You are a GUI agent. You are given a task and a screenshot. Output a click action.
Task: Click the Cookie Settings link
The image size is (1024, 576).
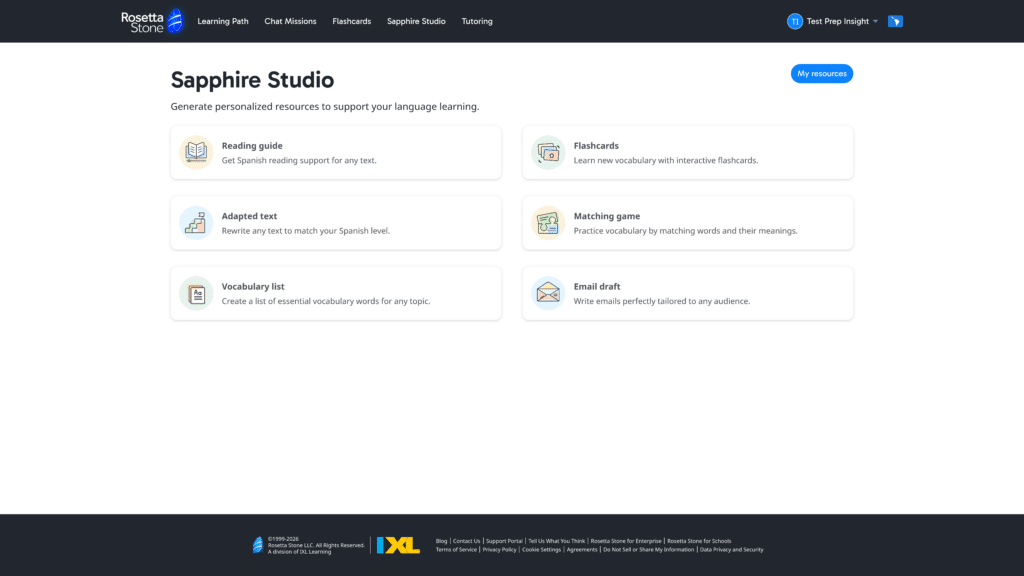tap(541, 549)
